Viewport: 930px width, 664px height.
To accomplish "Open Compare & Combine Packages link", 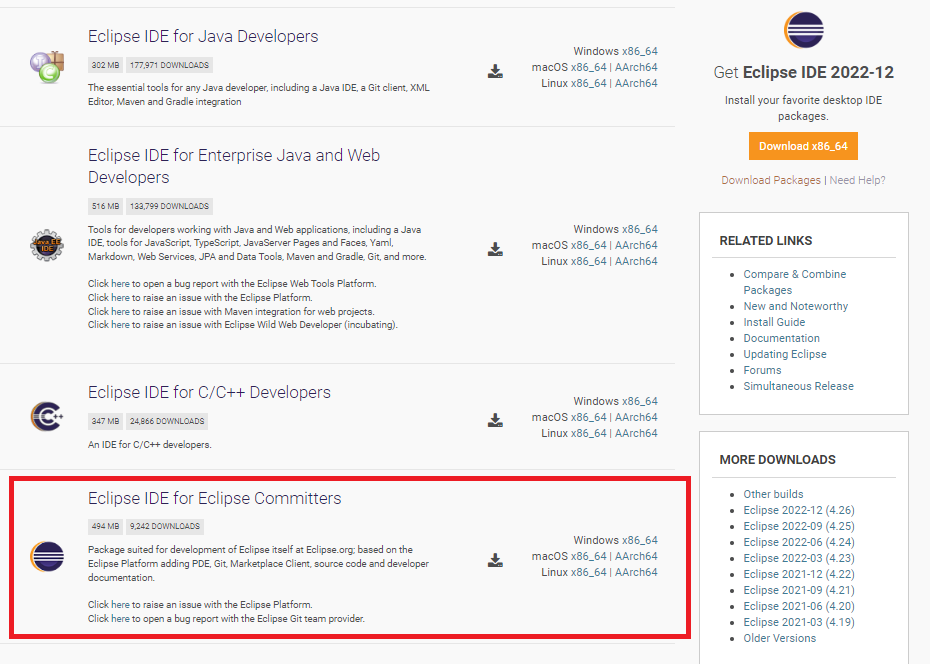I will coord(795,282).
